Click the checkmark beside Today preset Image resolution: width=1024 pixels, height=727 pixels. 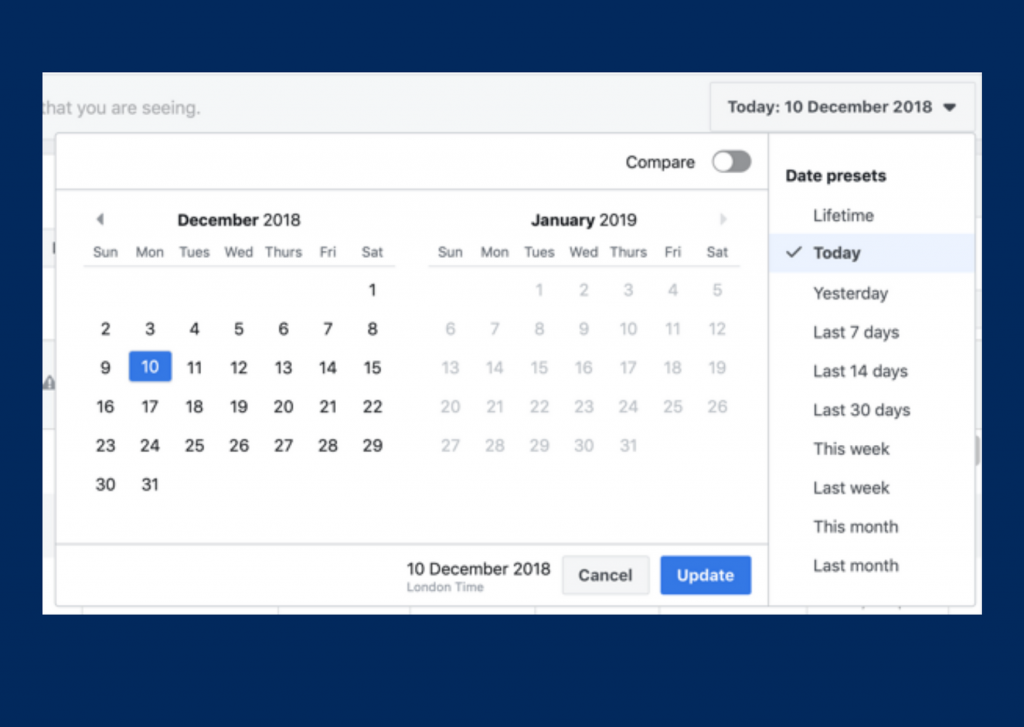(x=793, y=252)
